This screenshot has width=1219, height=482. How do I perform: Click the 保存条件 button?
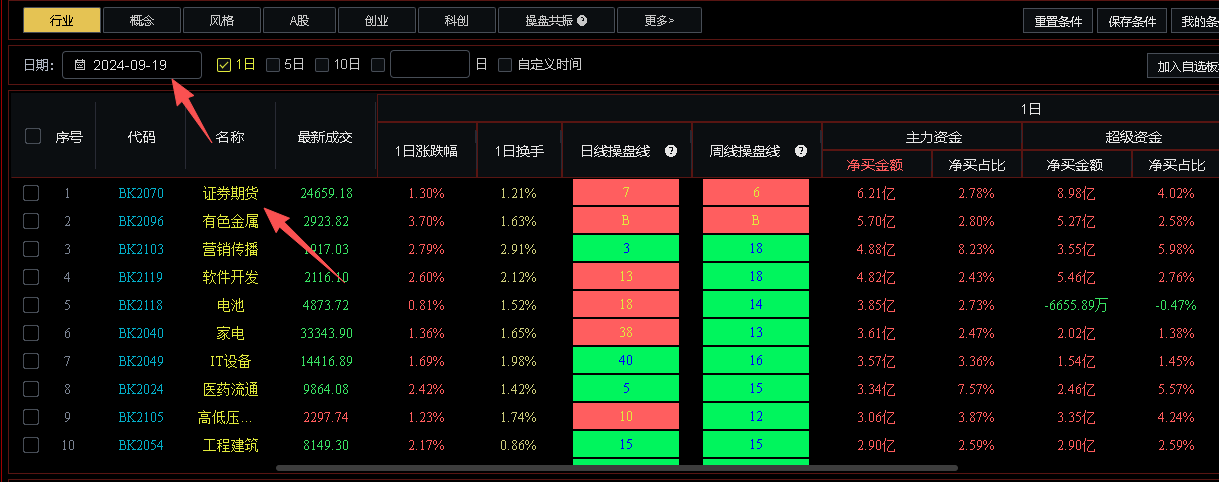pyautogui.click(x=1132, y=21)
